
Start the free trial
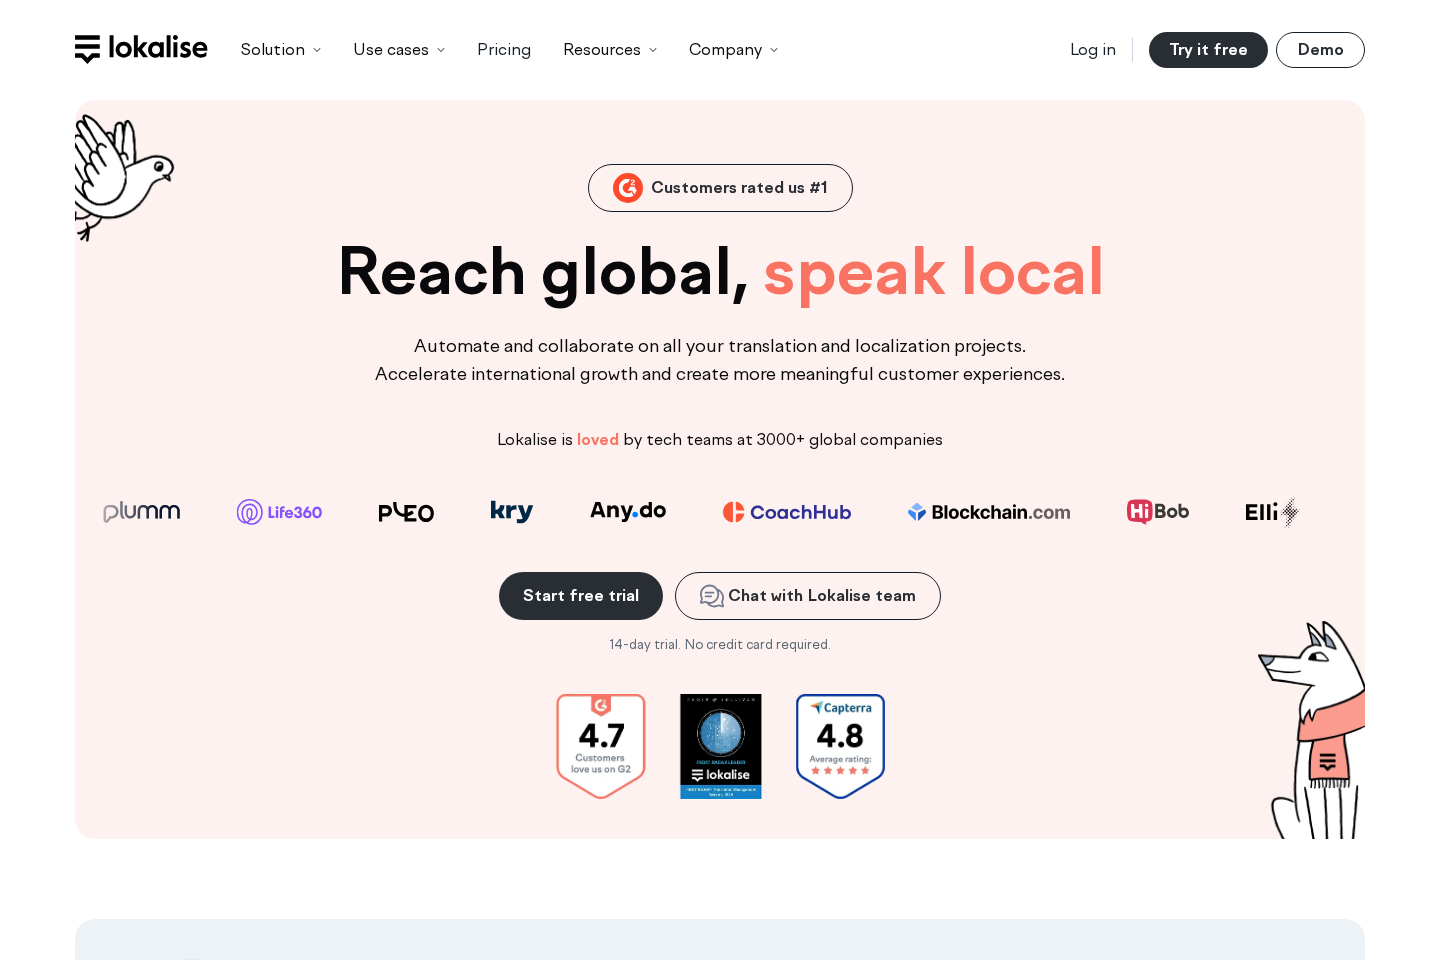tap(581, 596)
